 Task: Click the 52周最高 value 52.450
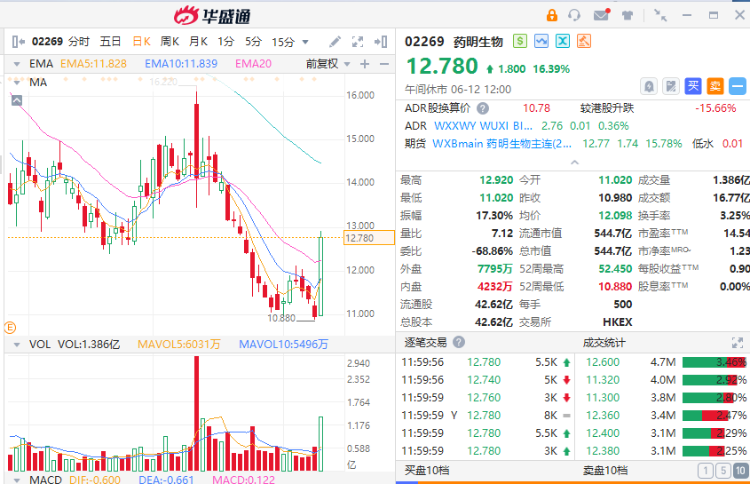pos(615,269)
